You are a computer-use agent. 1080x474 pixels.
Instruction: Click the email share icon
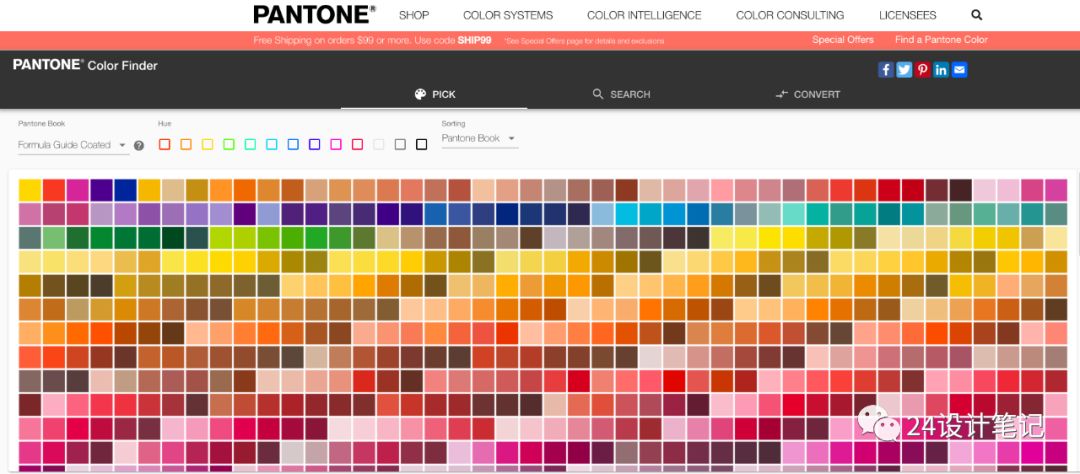tap(960, 69)
